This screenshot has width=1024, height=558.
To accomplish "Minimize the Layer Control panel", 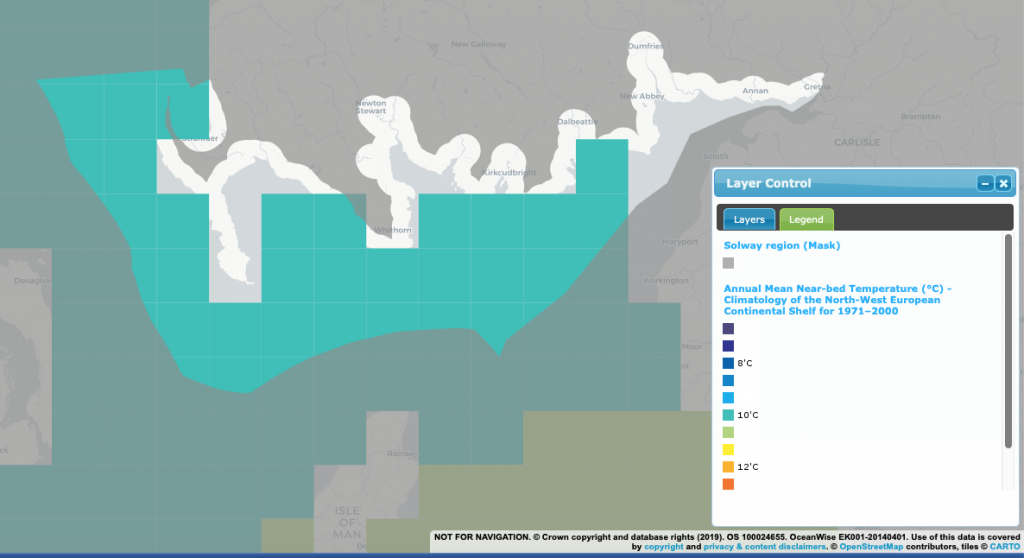I will tap(985, 183).
